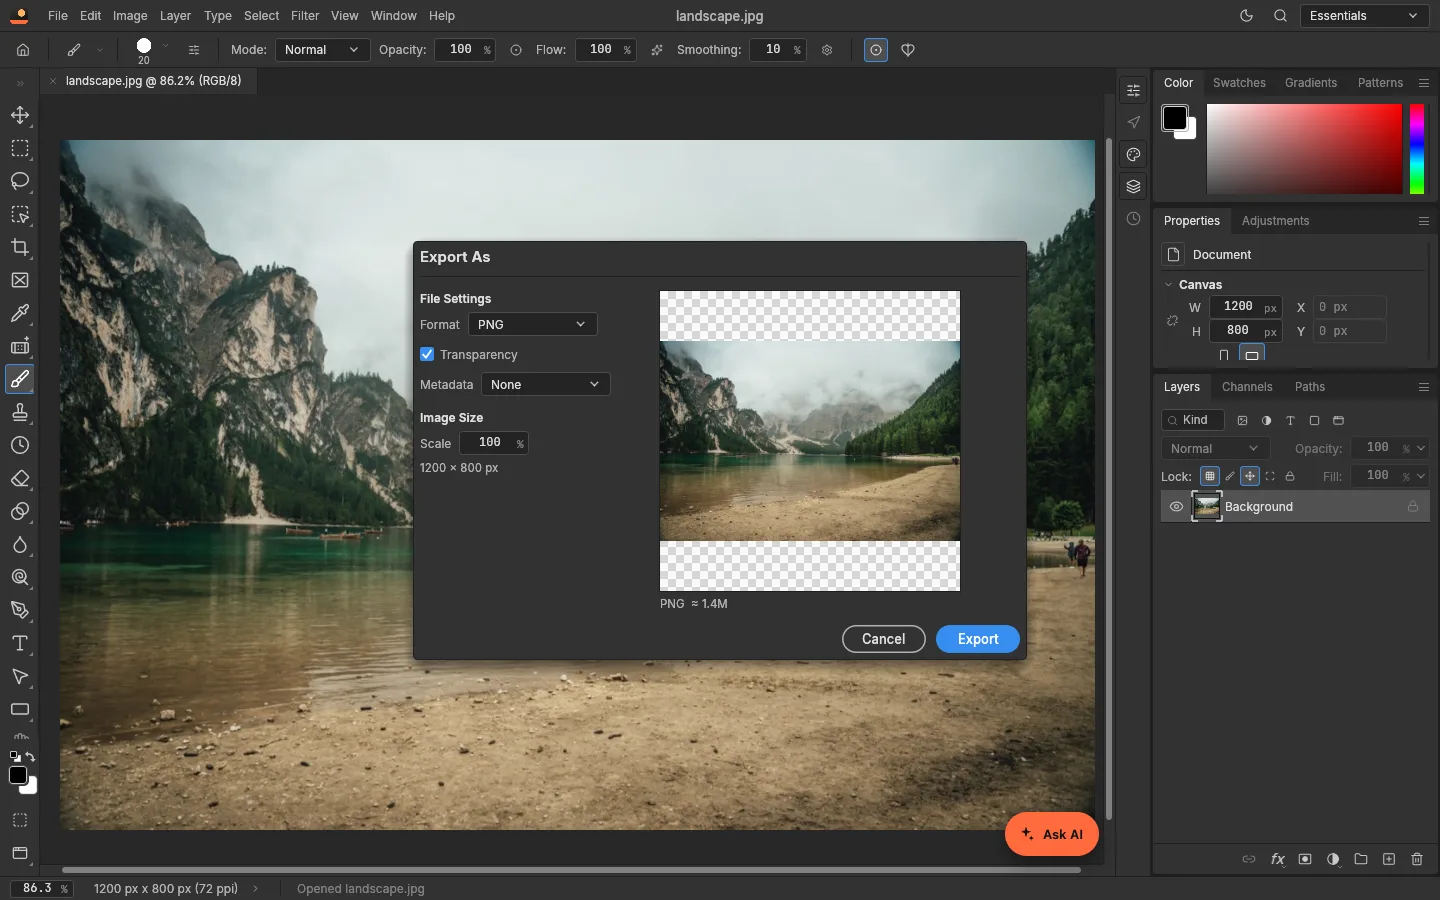Click the Home icon in options bar
This screenshot has width=1440, height=900.
(x=23, y=49)
